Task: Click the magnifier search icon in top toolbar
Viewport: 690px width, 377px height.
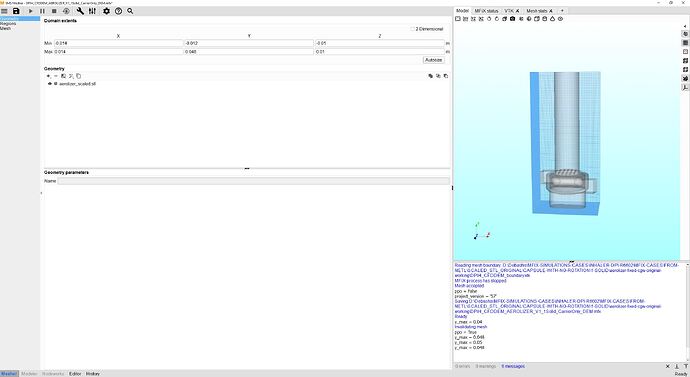Action: point(130,11)
